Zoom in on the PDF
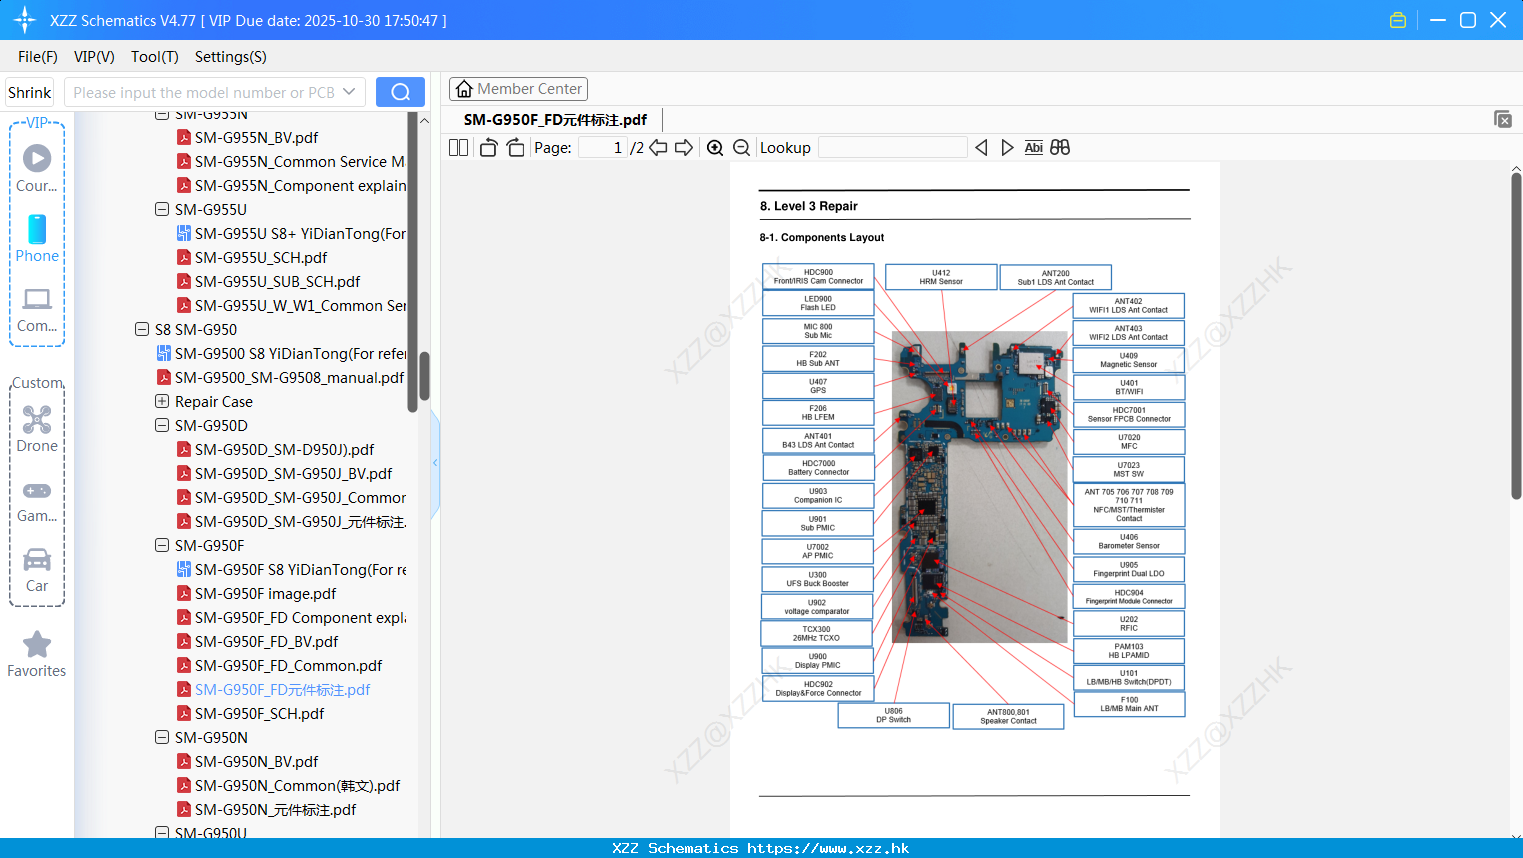This screenshot has width=1523, height=858. 715,147
